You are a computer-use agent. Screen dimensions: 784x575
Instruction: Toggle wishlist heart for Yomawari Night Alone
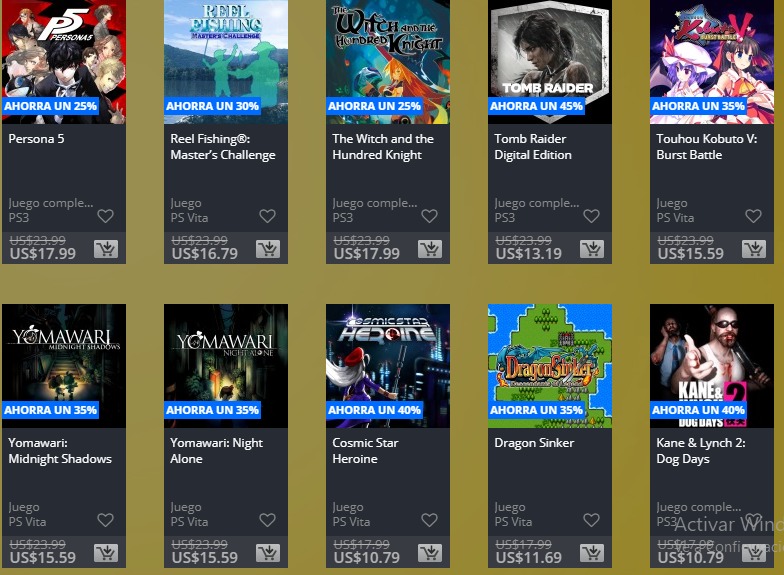[268, 520]
